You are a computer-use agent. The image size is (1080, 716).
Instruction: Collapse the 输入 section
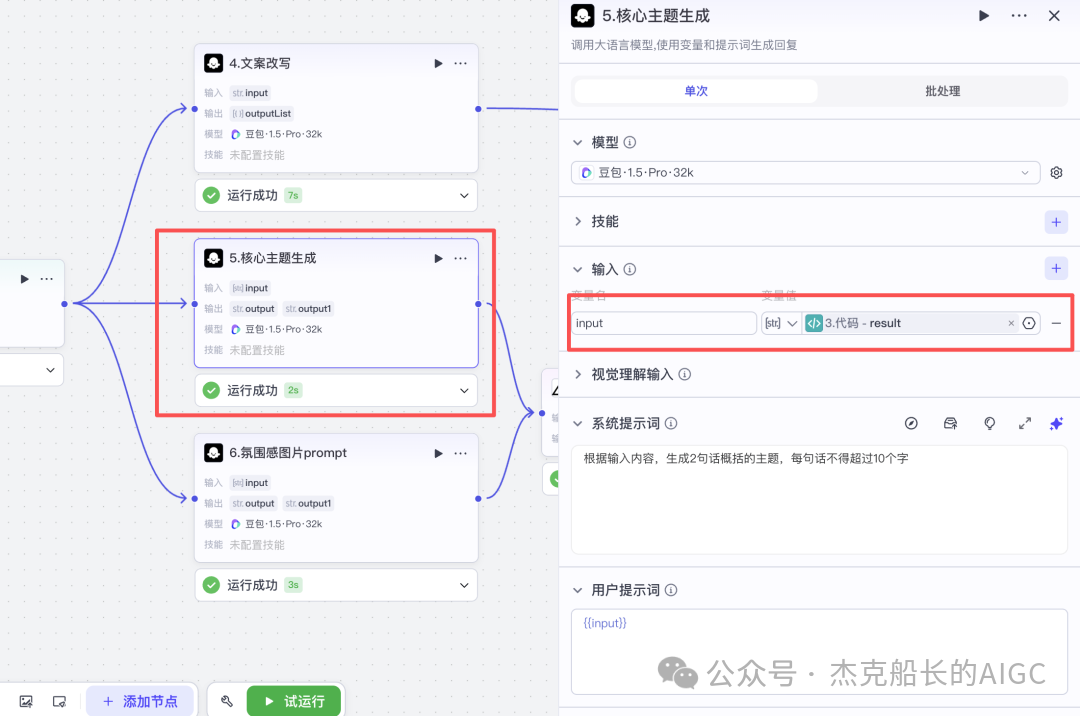point(578,269)
